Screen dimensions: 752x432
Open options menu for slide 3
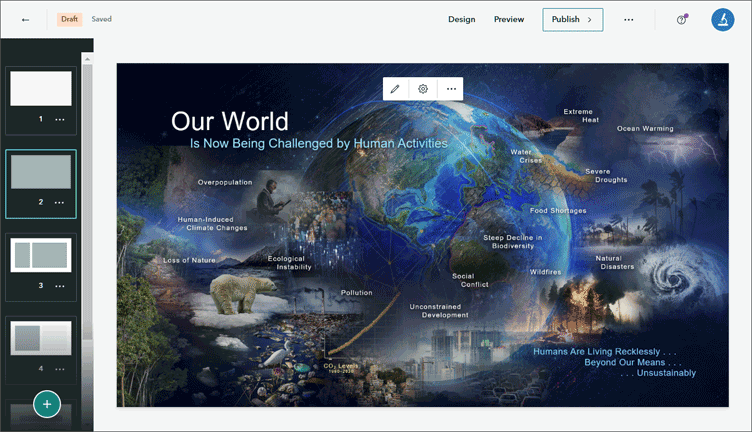59,286
